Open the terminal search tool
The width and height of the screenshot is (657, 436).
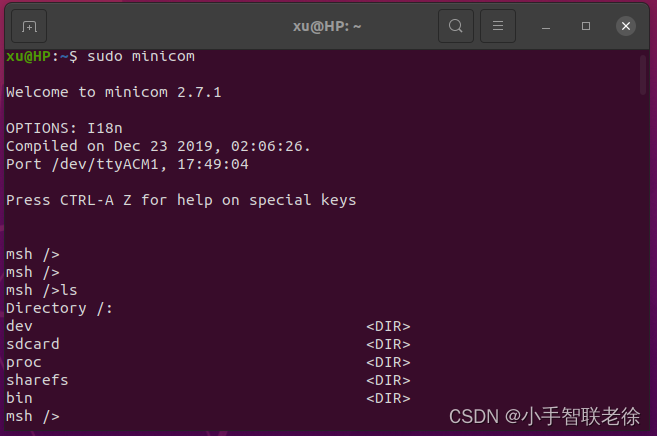[456, 26]
